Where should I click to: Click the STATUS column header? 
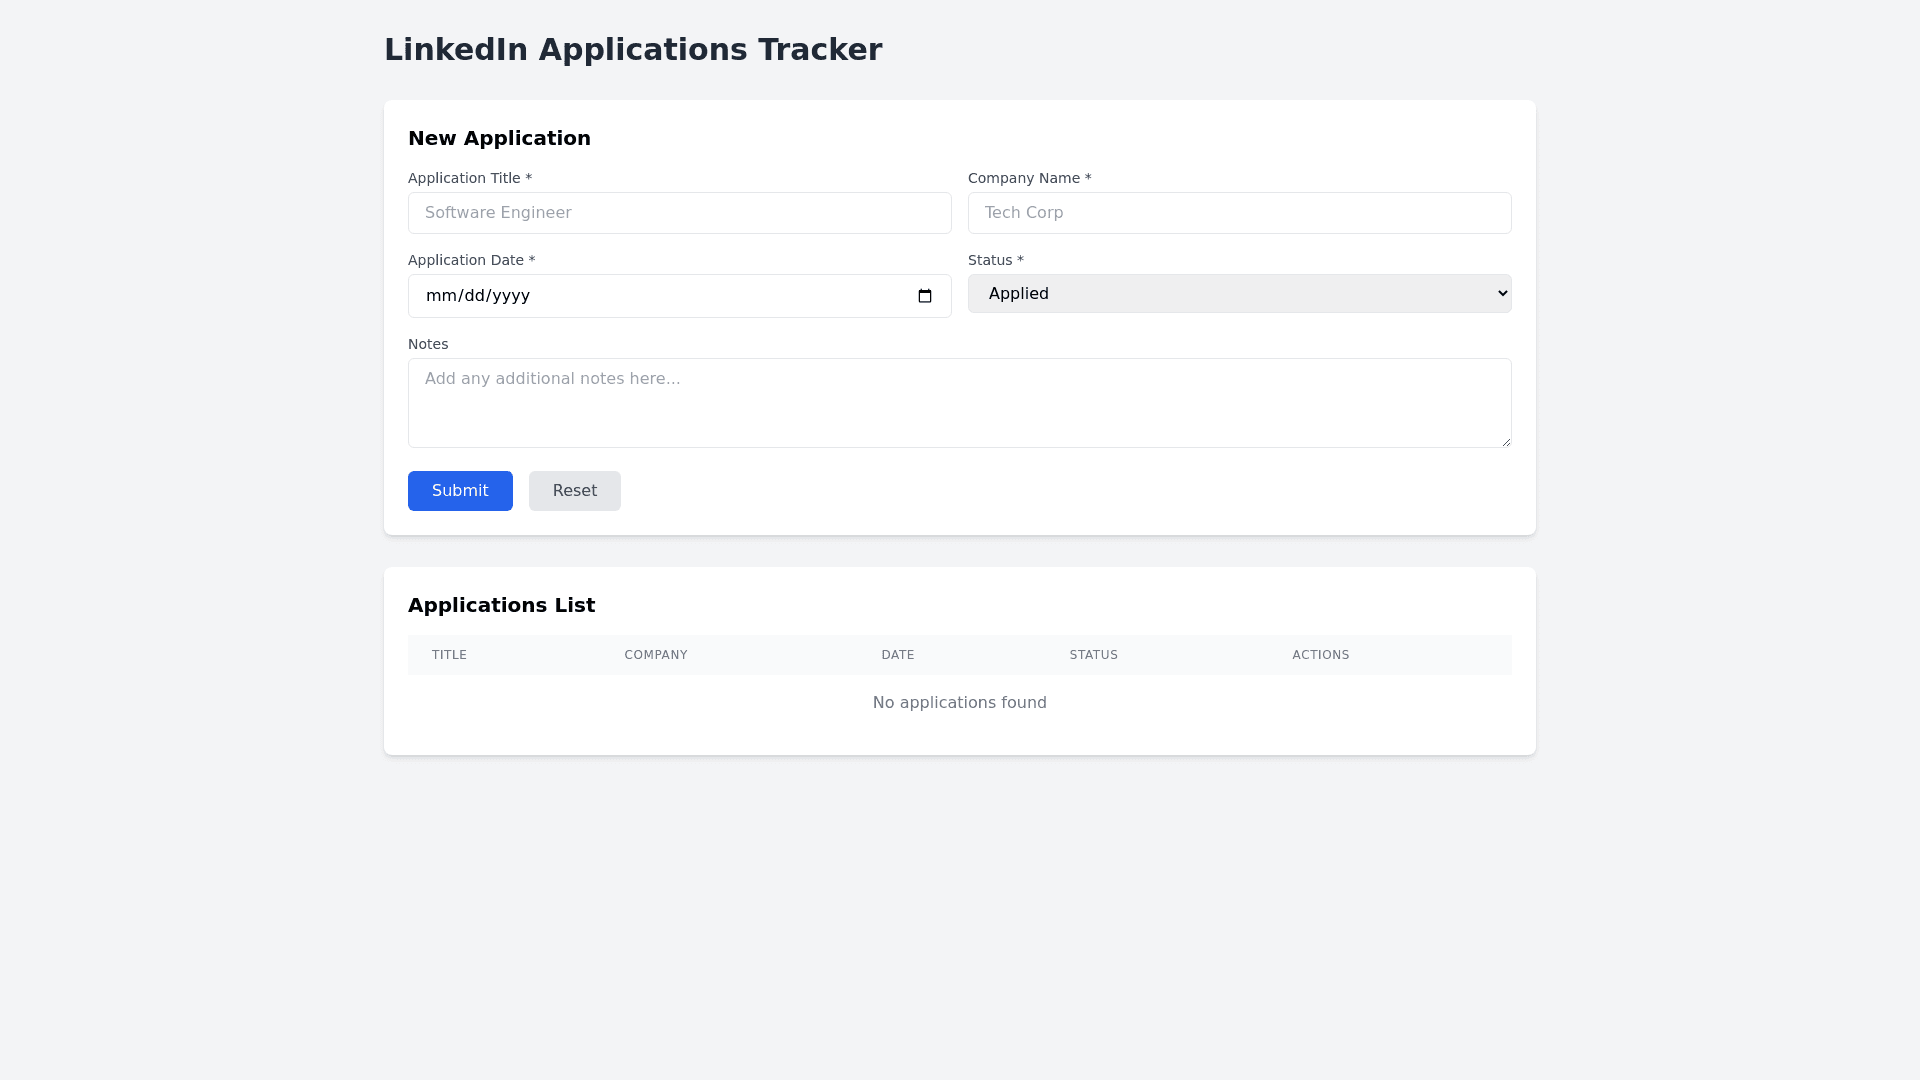coord(1093,655)
